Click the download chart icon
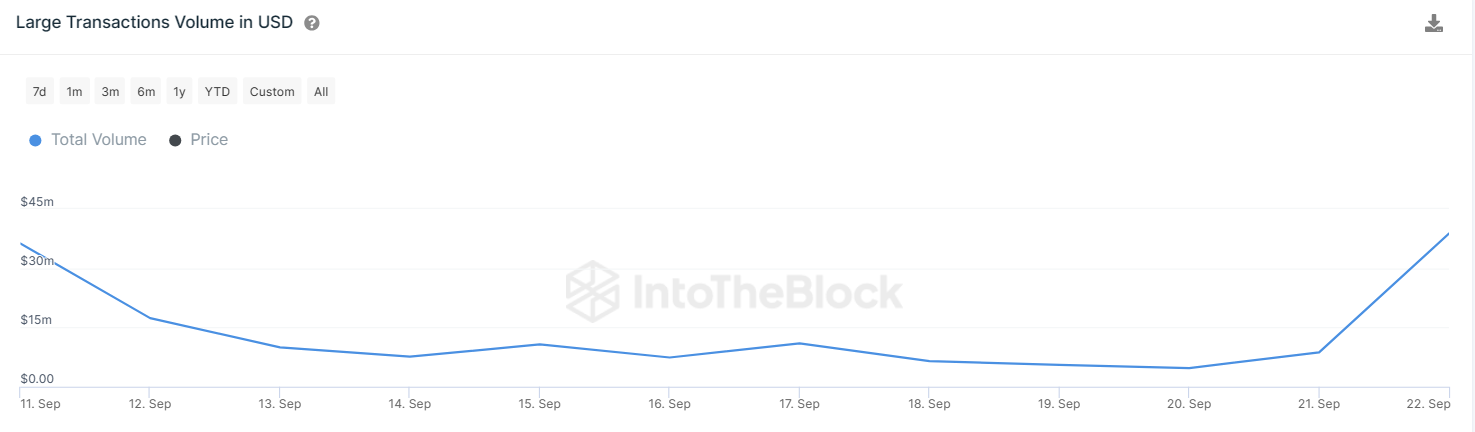This screenshot has height=432, width=1475. (1434, 24)
